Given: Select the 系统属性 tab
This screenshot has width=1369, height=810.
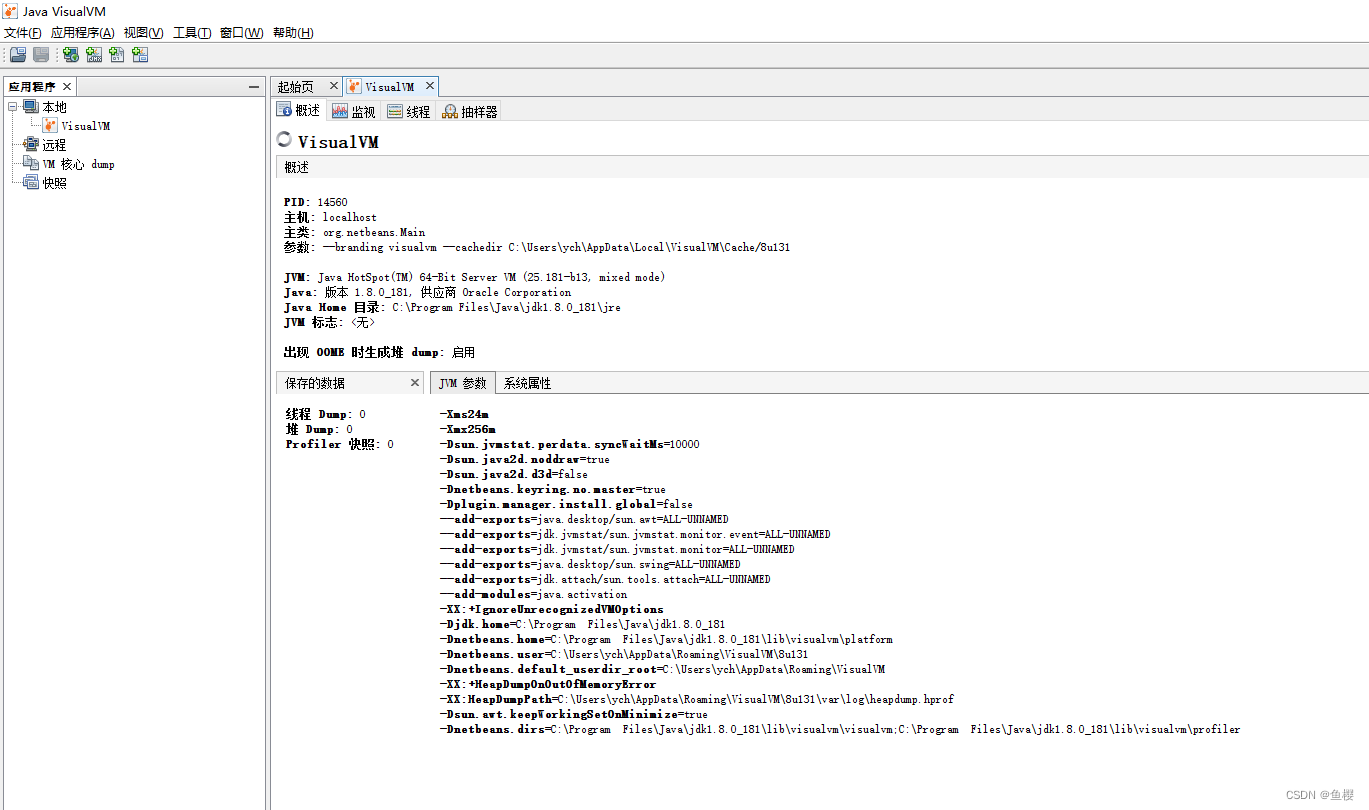Looking at the screenshot, I should [527, 383].
